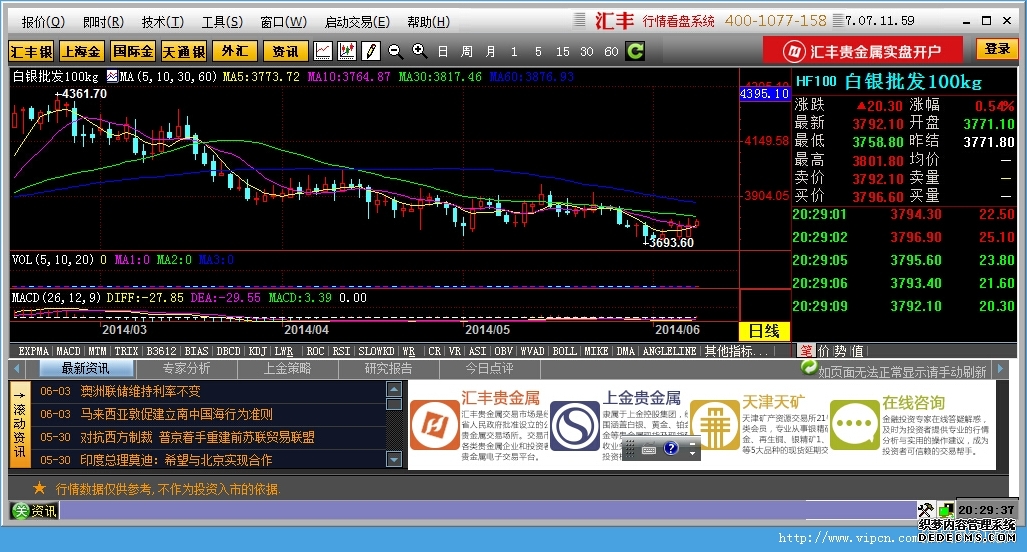Click the MA indicator icon beside 白银批发100kg

click(112, 77)
